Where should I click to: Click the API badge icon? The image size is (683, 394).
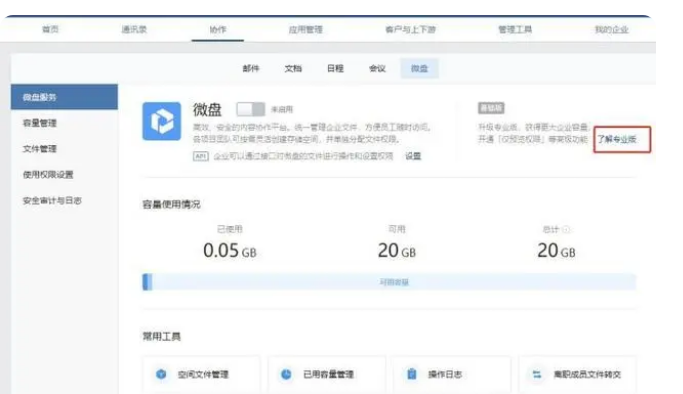coord(200,156)
